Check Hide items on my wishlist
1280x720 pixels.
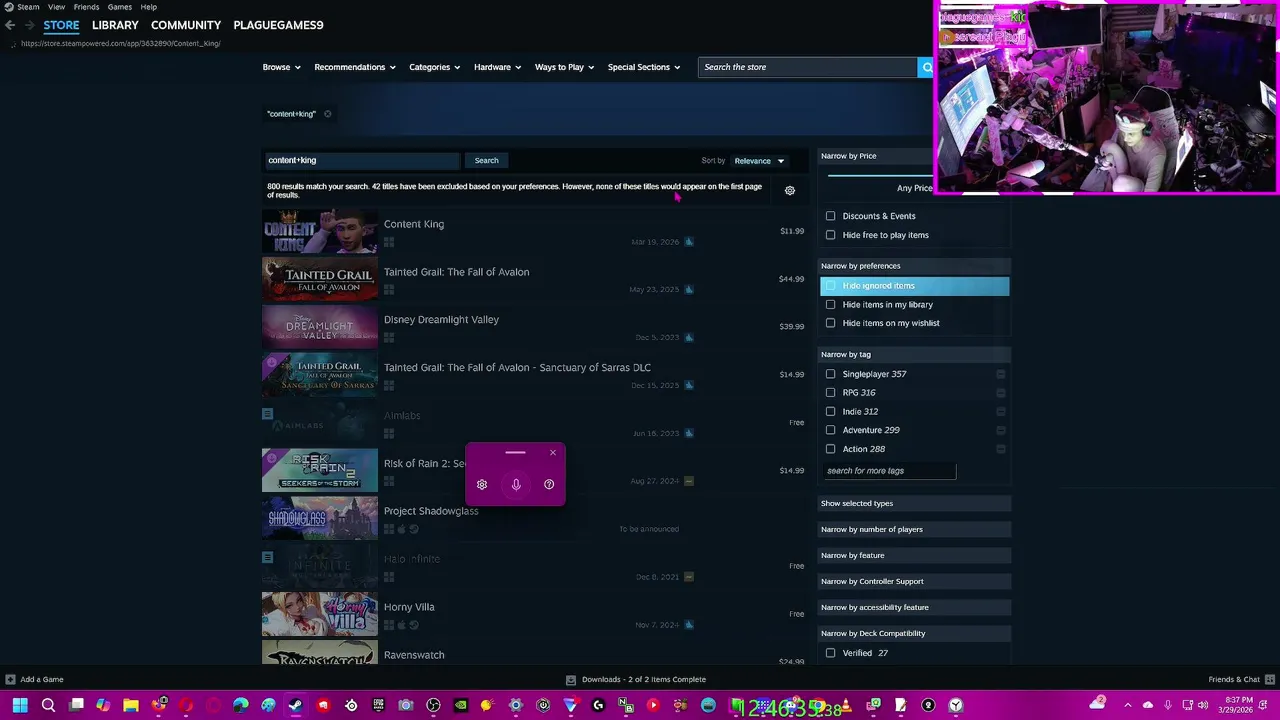(x=830, y=323)
